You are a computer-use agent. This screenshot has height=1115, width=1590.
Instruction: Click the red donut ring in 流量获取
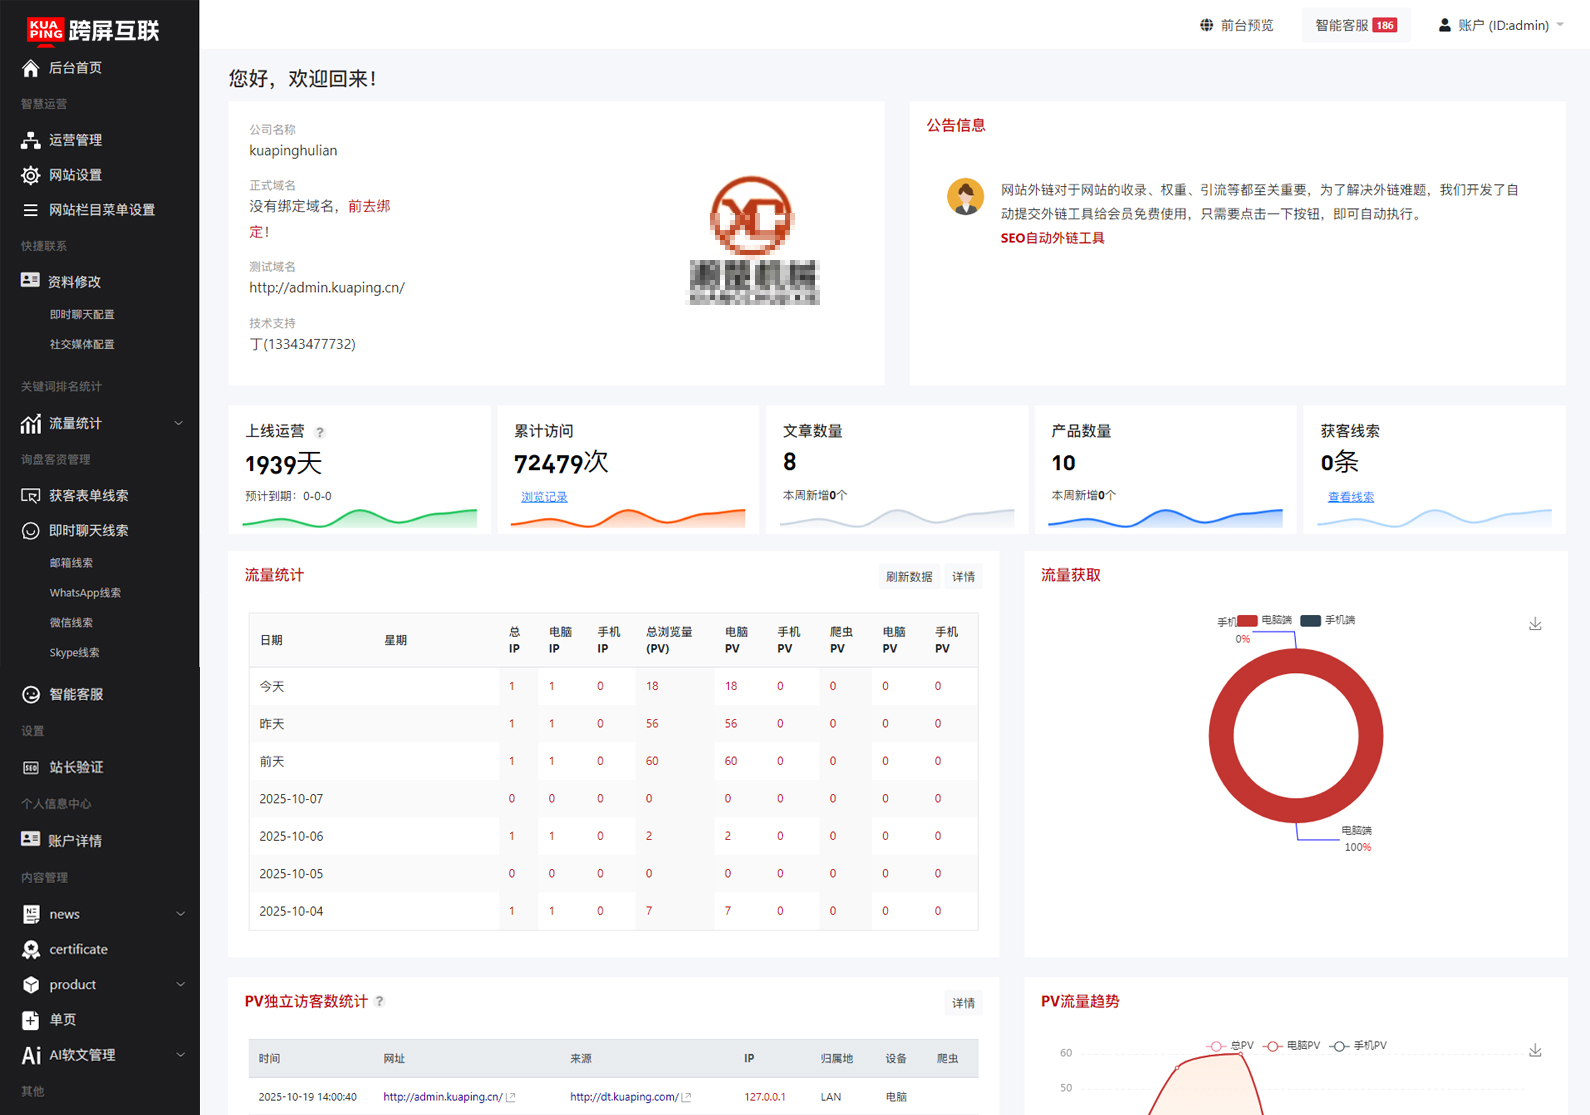pyautogui.click(x=1220, y=736)
